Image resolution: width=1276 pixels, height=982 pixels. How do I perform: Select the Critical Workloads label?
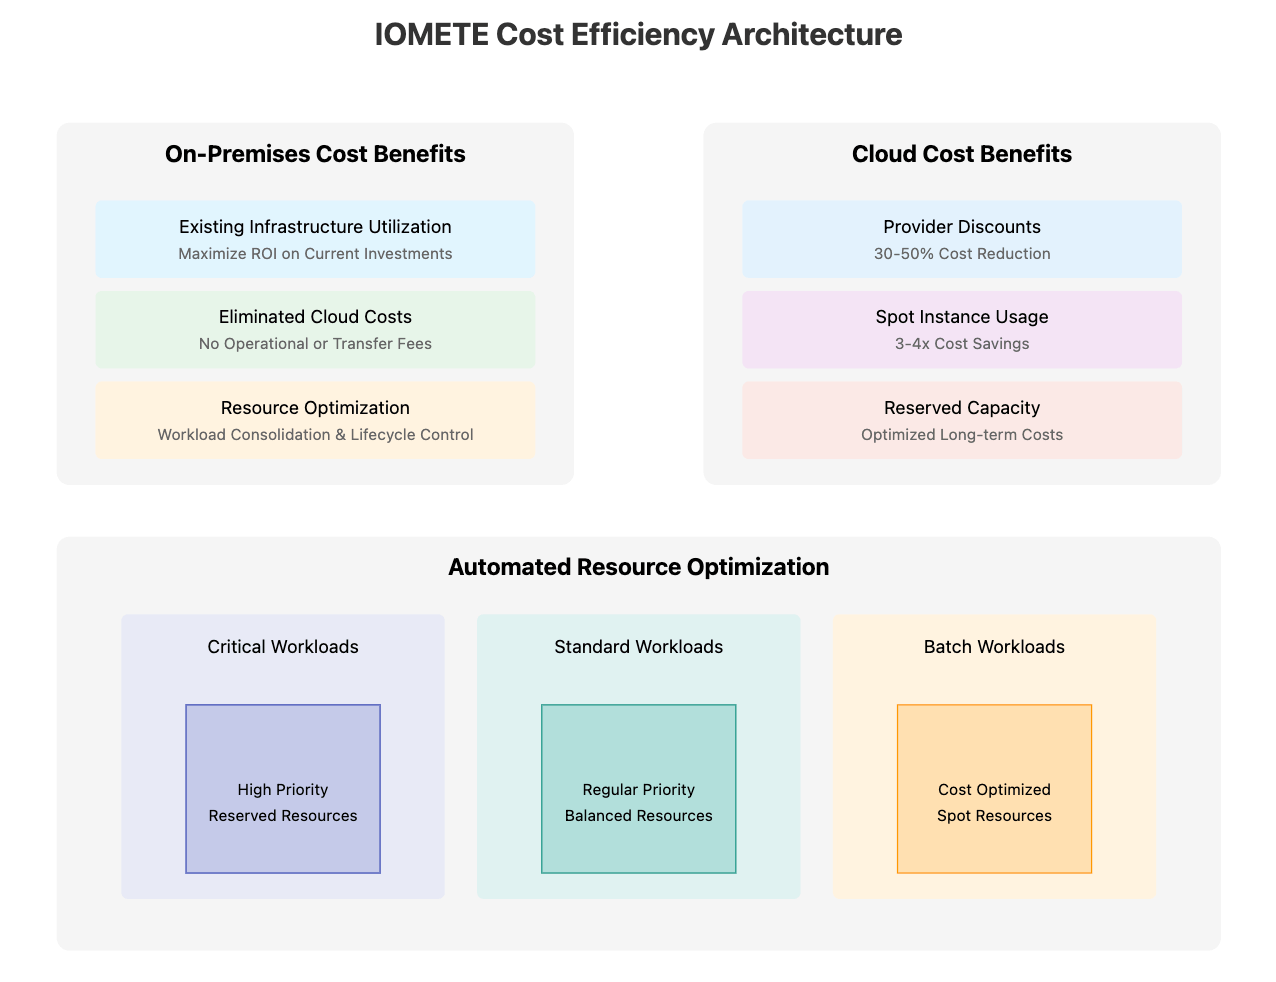tap(283, 647)
